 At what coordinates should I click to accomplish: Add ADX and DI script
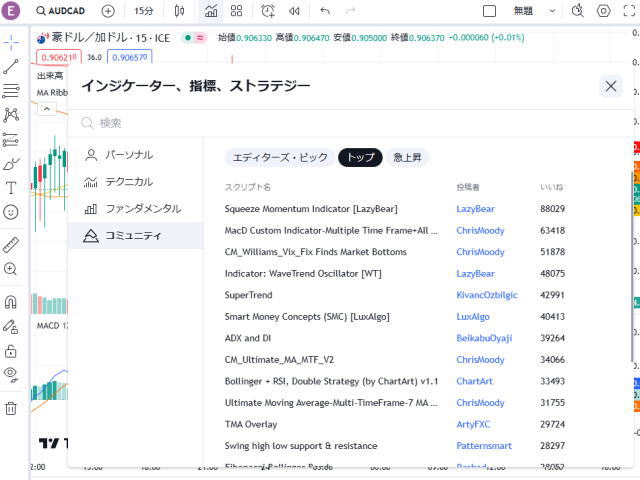(248, 338)
